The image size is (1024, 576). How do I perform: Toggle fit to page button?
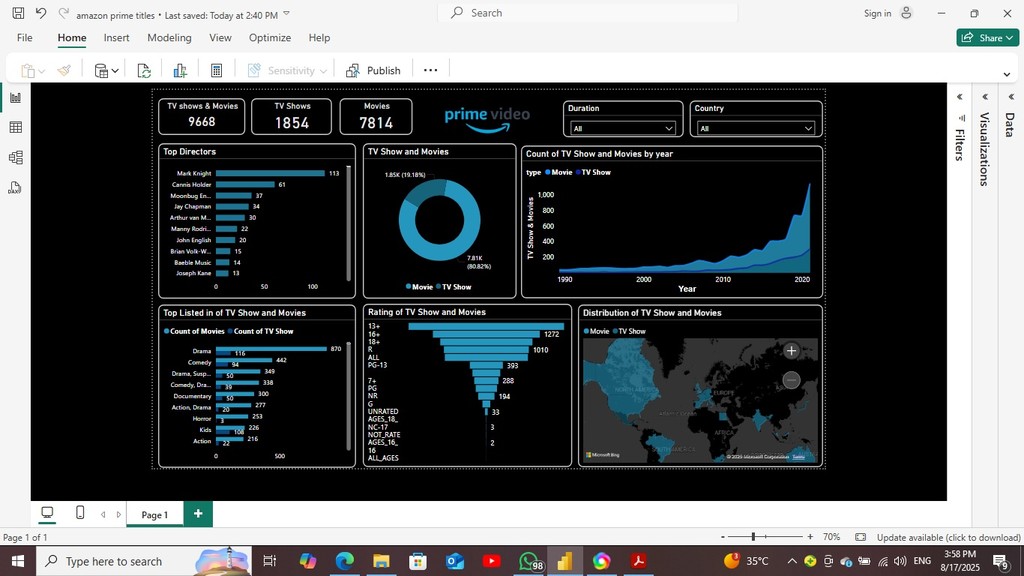click(x=860, y=537)
